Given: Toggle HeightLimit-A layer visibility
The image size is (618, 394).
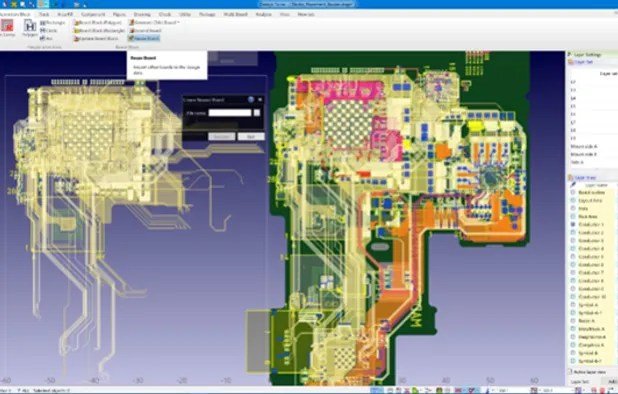Looking at the screenshot, I should (x=573, y=337).
